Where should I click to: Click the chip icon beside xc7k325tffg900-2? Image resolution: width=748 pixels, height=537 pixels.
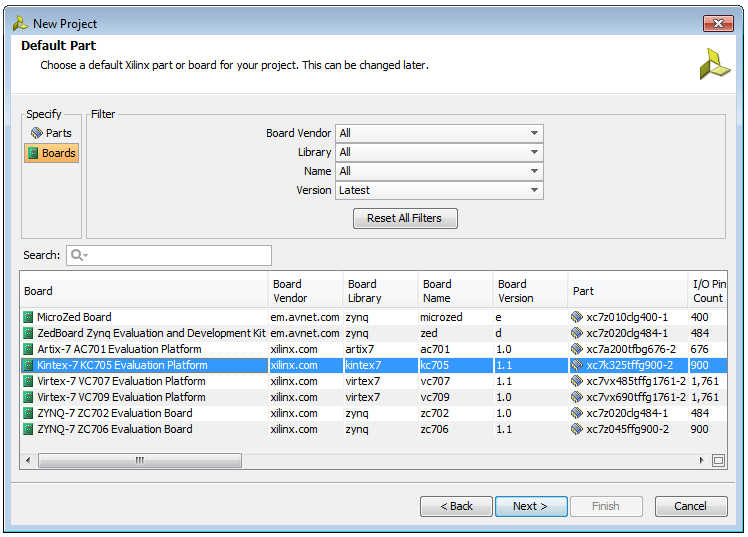577,365
